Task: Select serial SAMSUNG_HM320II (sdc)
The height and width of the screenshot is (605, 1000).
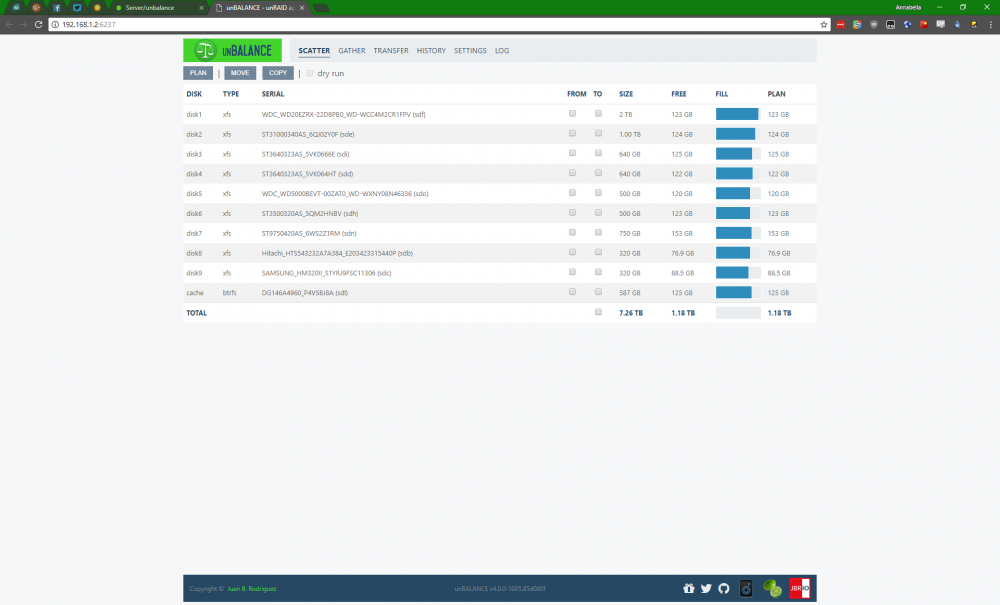Action: point(327,273)
